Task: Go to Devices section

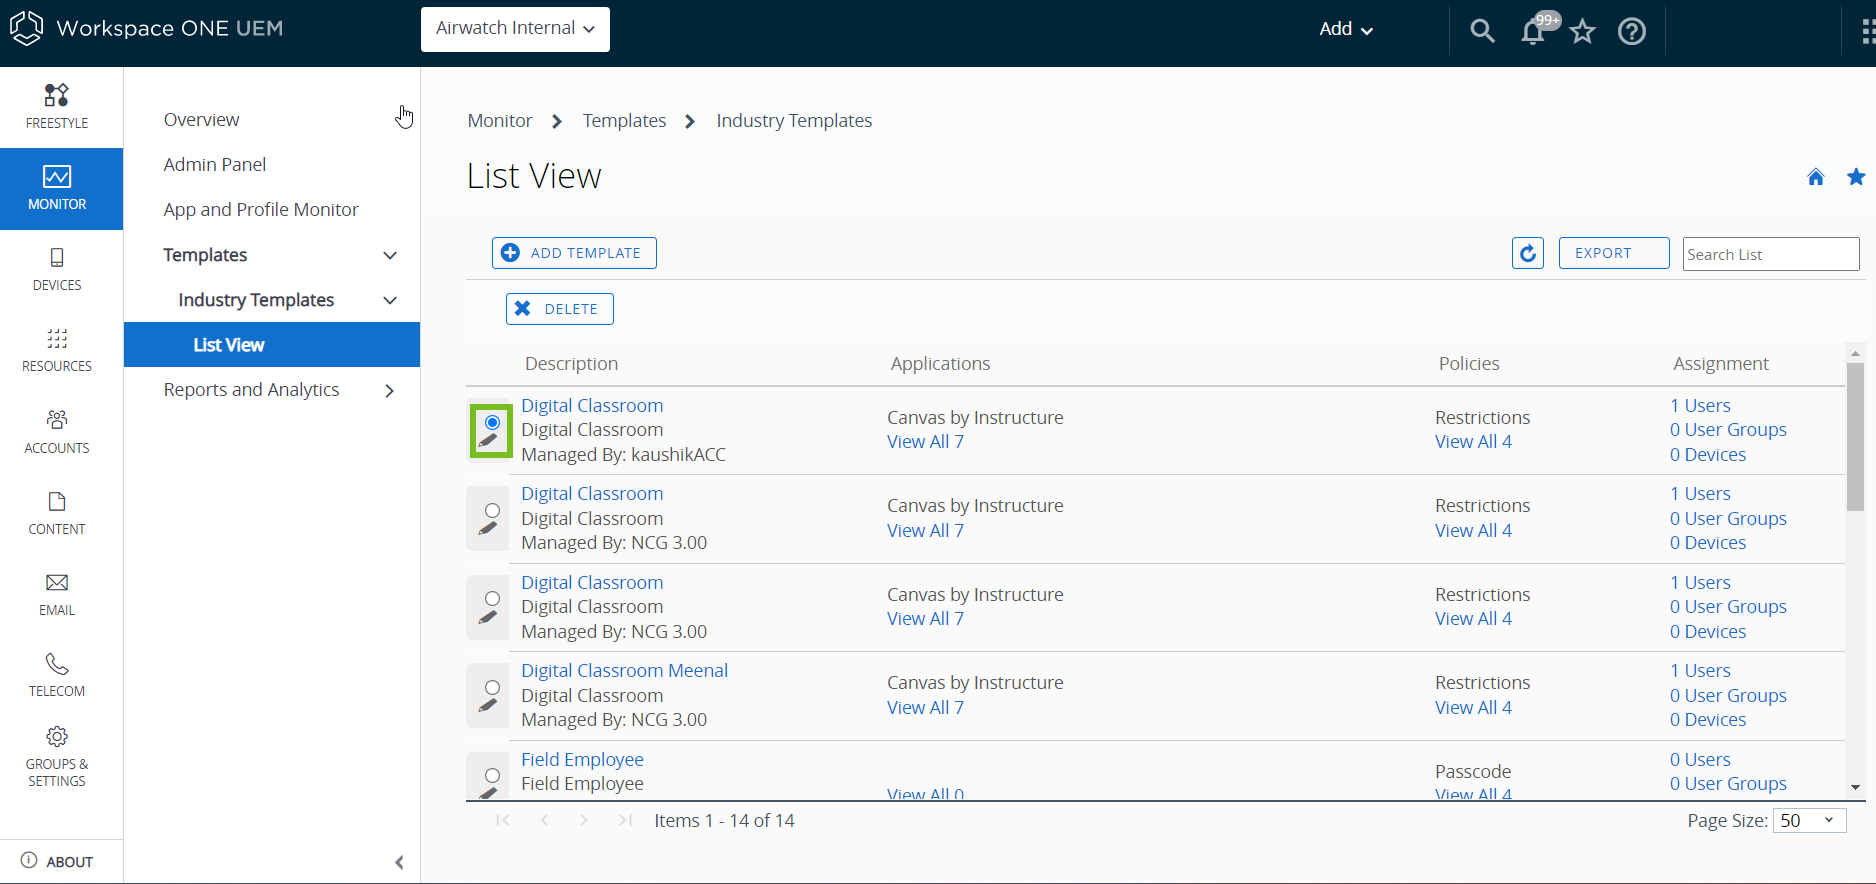Action: (57, 270)
